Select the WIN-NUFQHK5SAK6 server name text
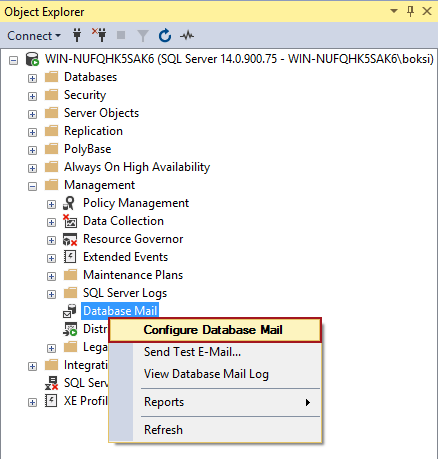 tap(239, 59)
